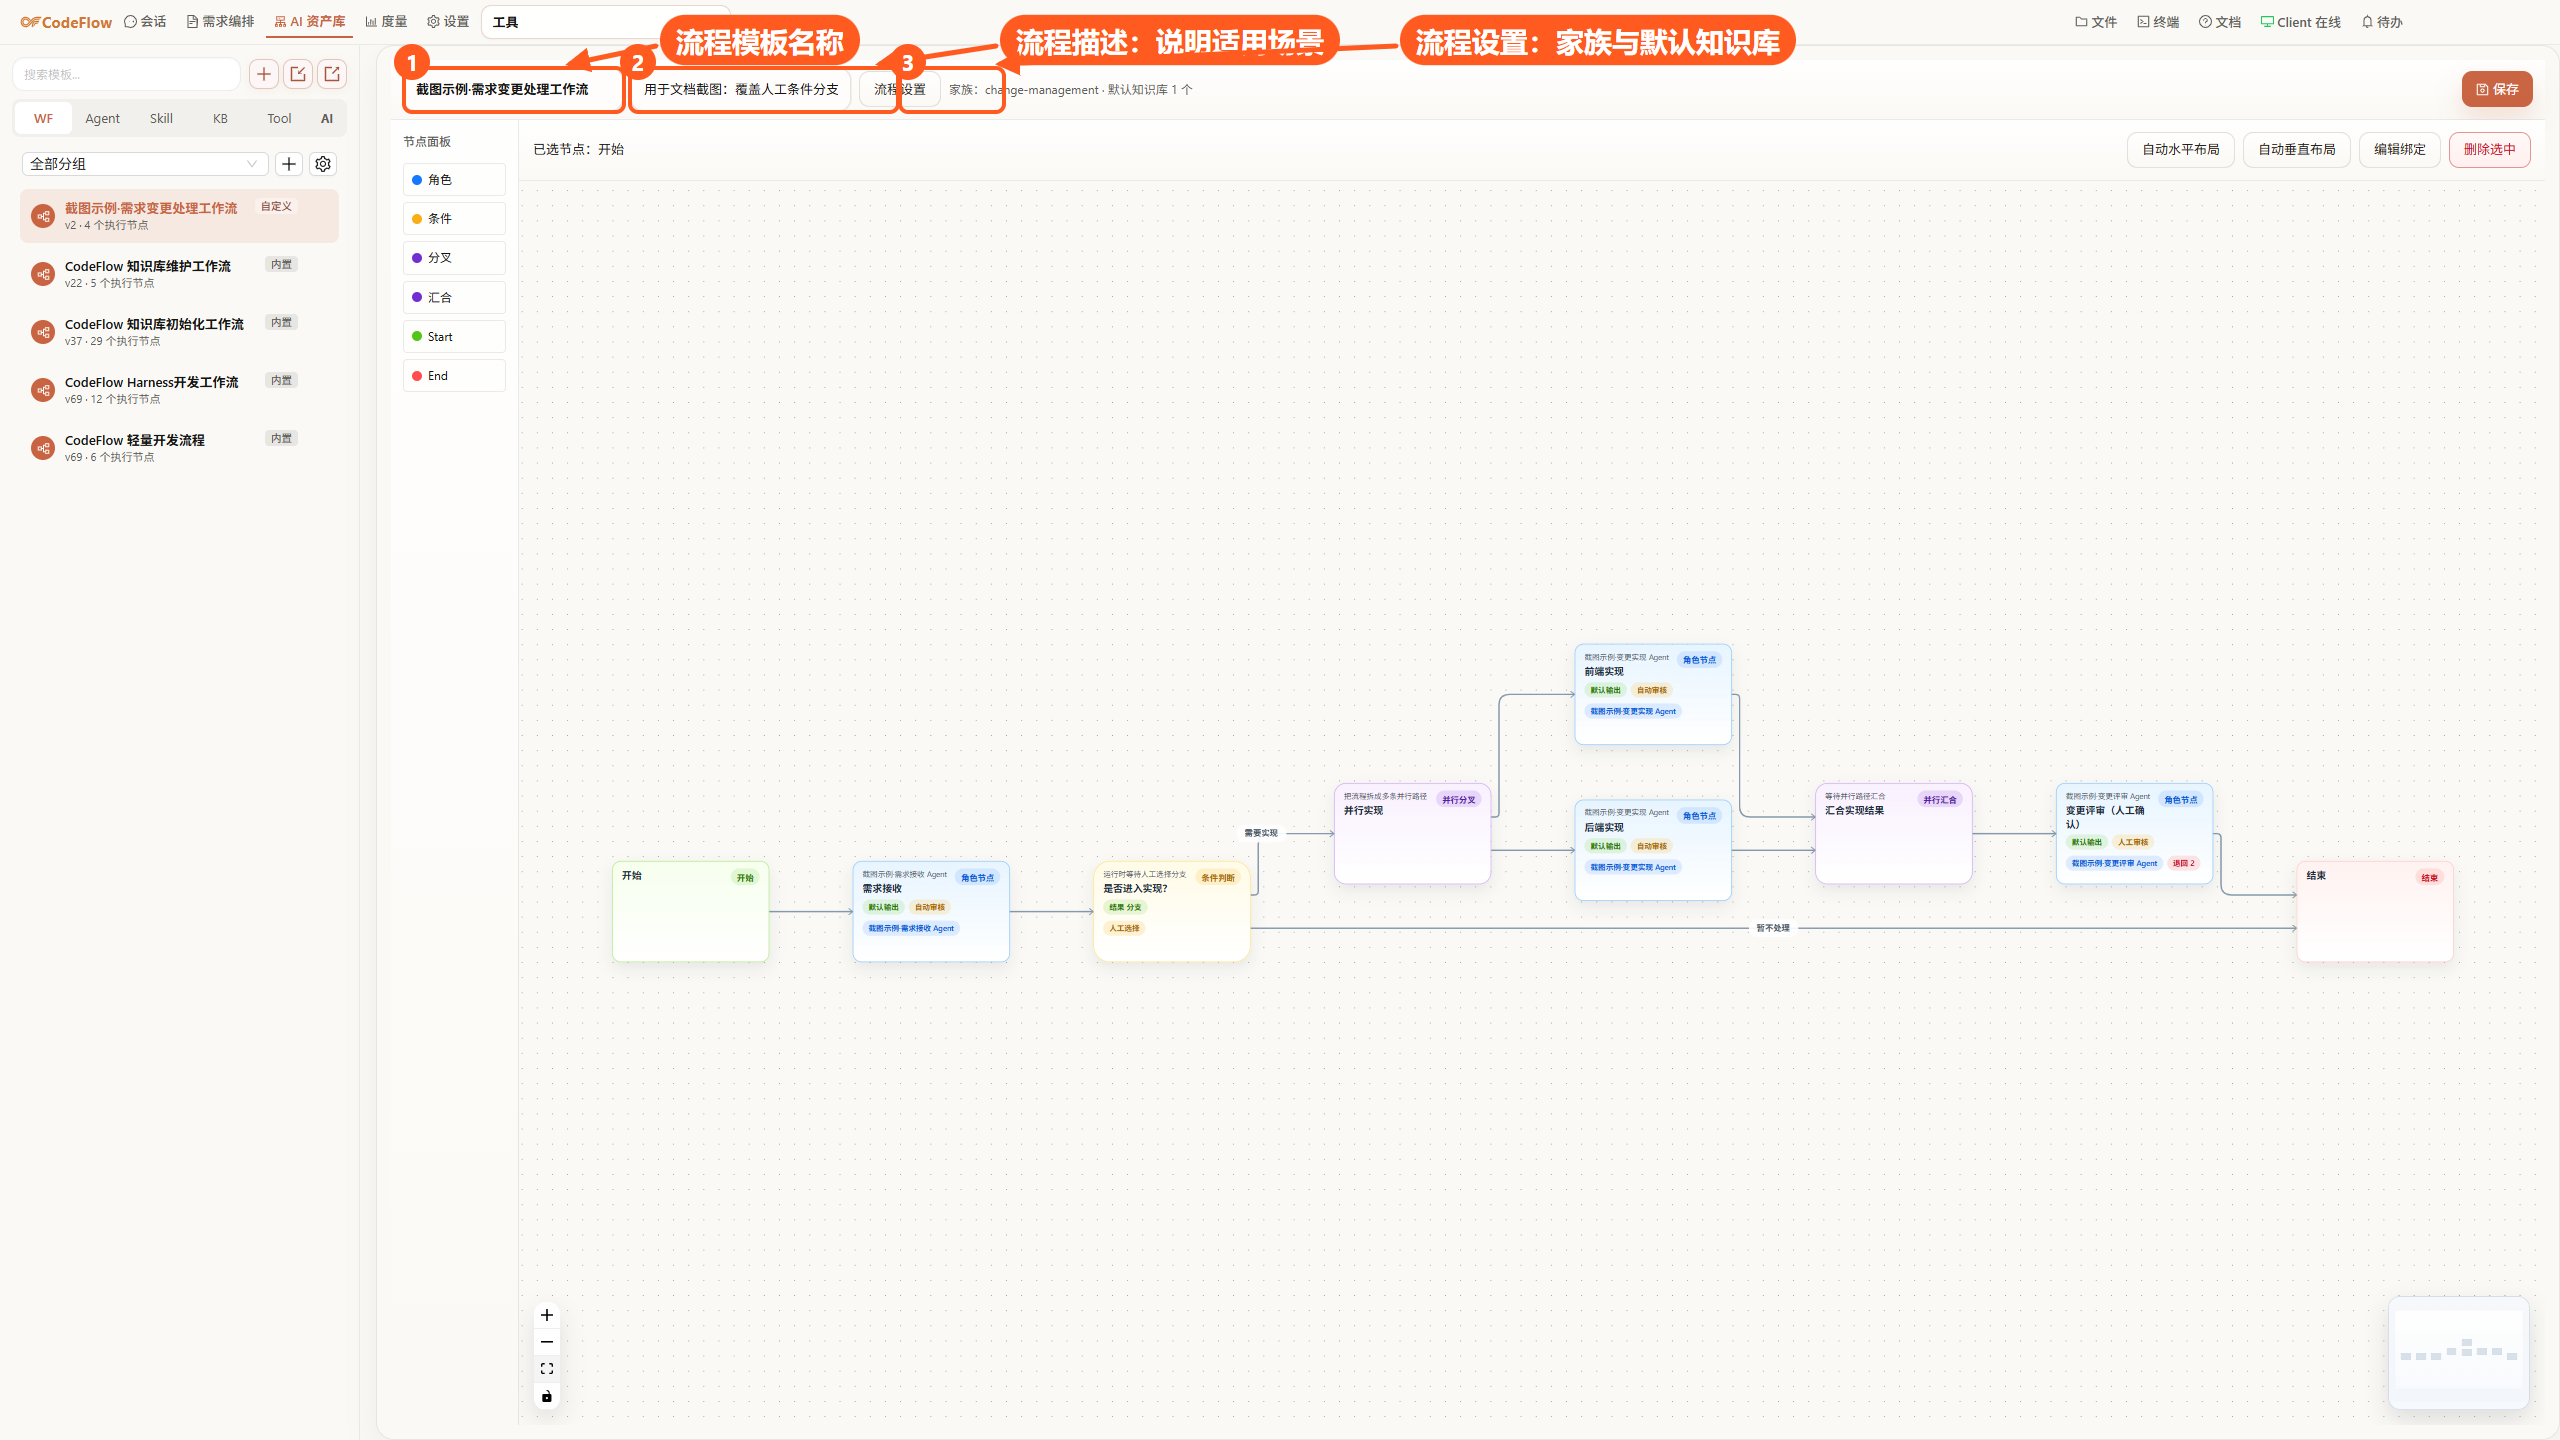This screenshot has width=2560, height=1440.
Task: Open the CodeFlow 知识库维护工作流 template
Action: click(179, 274)
